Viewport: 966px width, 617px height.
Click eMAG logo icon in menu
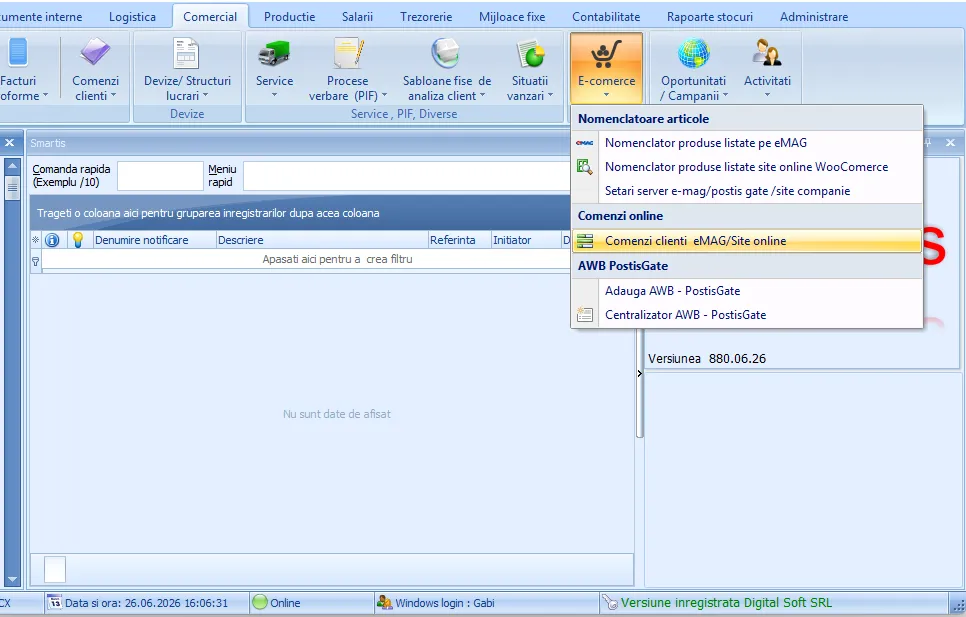click(585, 143)
